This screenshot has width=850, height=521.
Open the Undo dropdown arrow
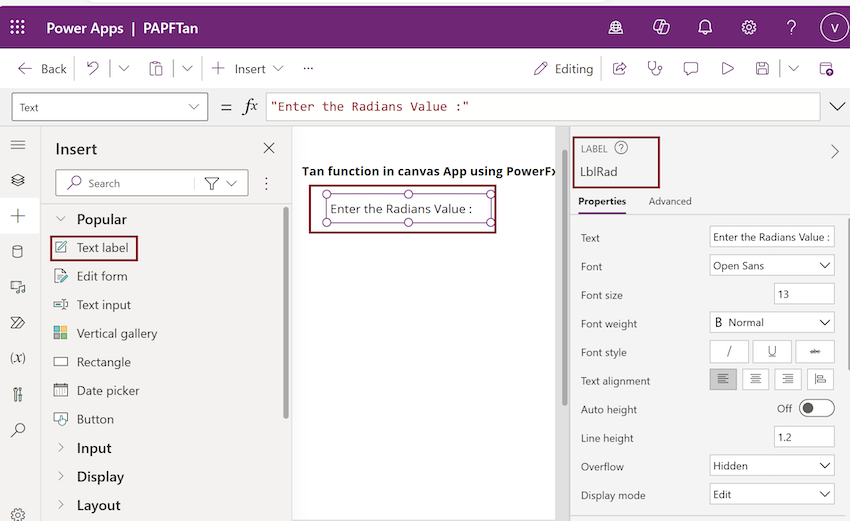(x=124, y=69)
